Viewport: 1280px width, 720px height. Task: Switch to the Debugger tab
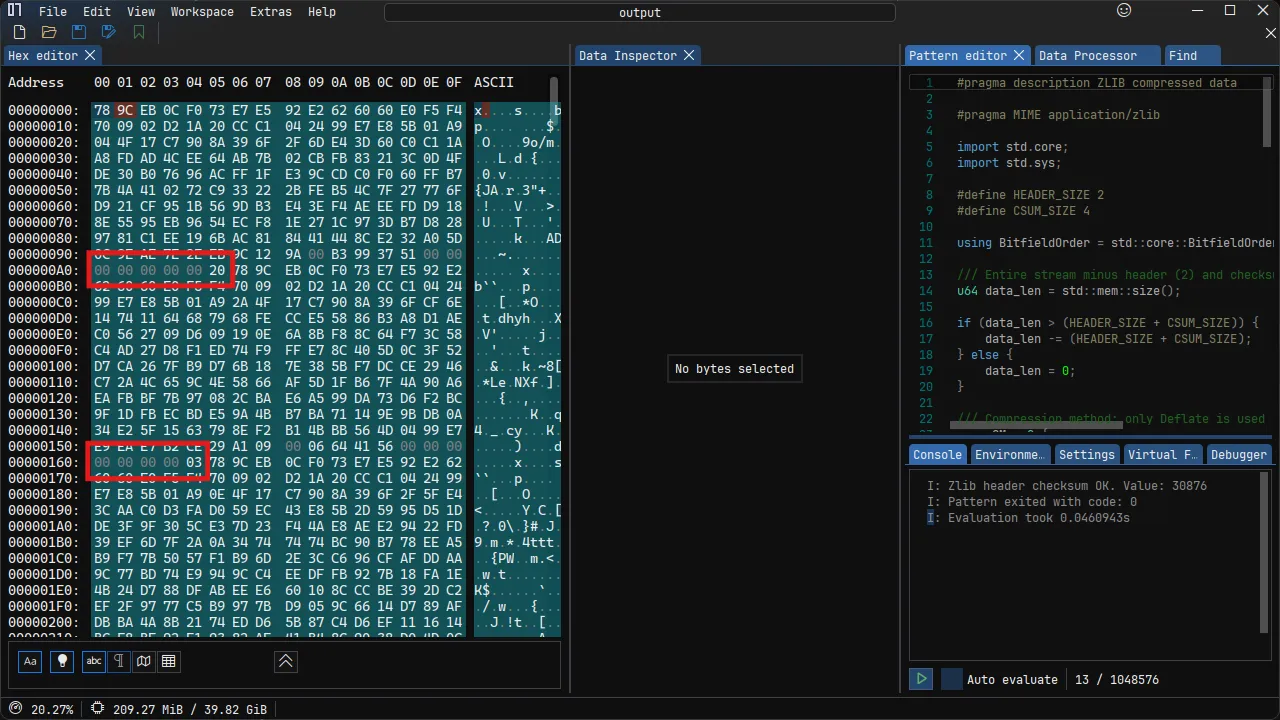pyautogui.click(x=1238, y=454)
